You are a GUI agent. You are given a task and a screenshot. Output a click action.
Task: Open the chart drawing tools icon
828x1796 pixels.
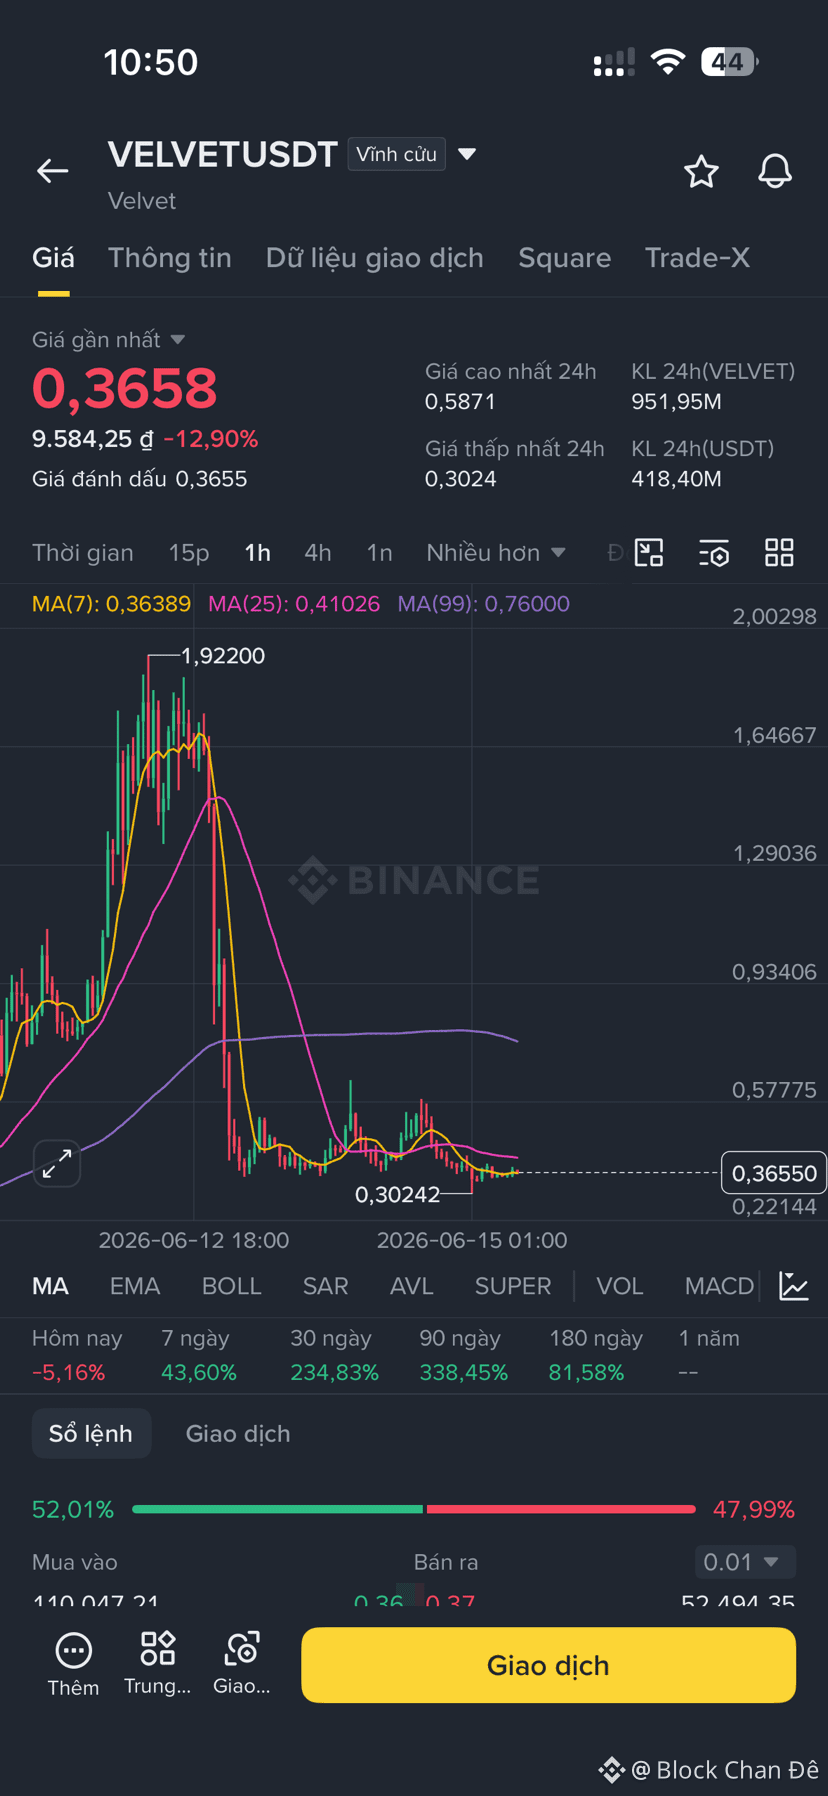tap(649, 552)
